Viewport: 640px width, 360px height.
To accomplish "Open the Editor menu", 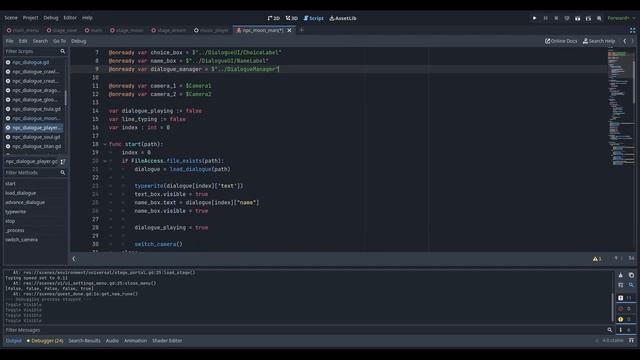I will pyautogui.click(x=70, y=18).
